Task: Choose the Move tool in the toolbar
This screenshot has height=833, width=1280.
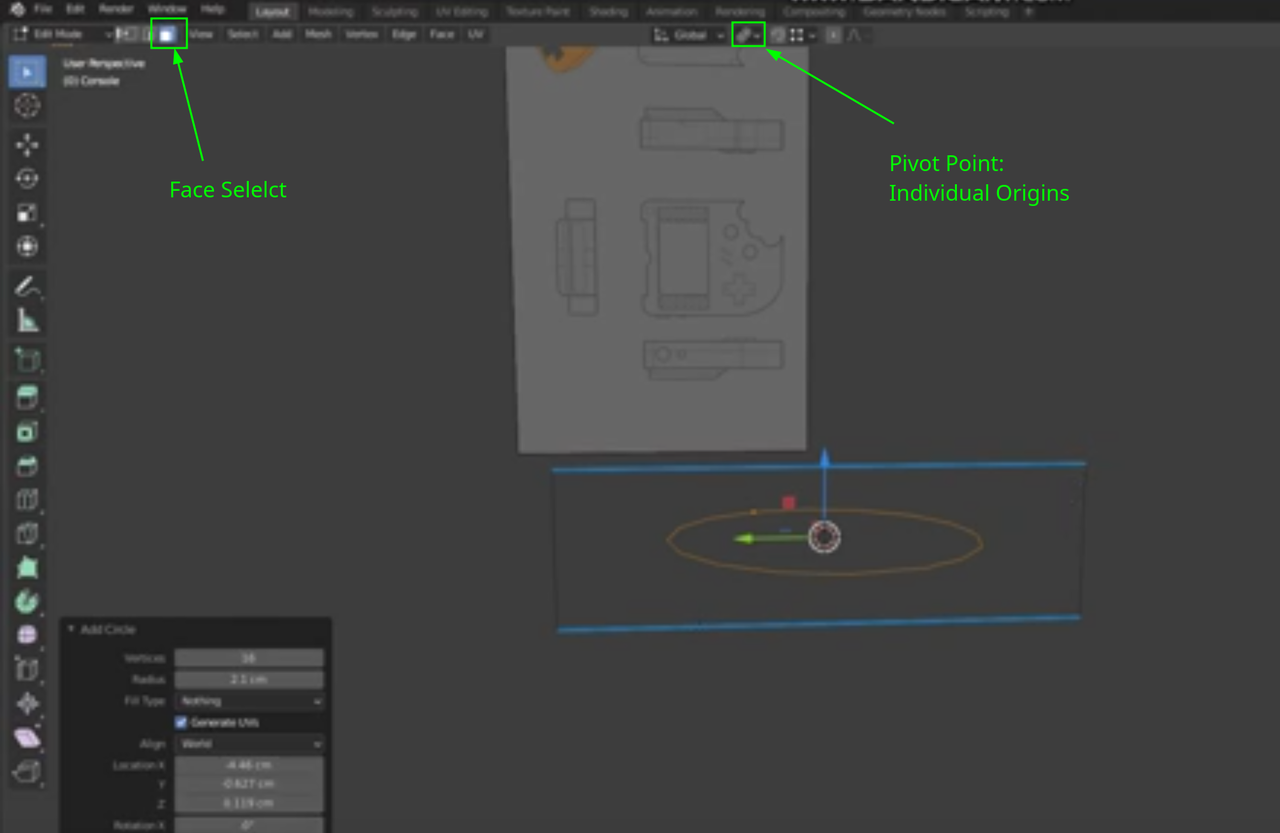Action: (27, 145)
